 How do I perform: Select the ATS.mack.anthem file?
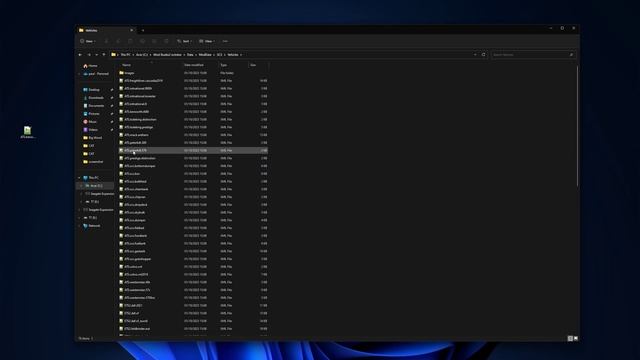[x=193, y=135]
